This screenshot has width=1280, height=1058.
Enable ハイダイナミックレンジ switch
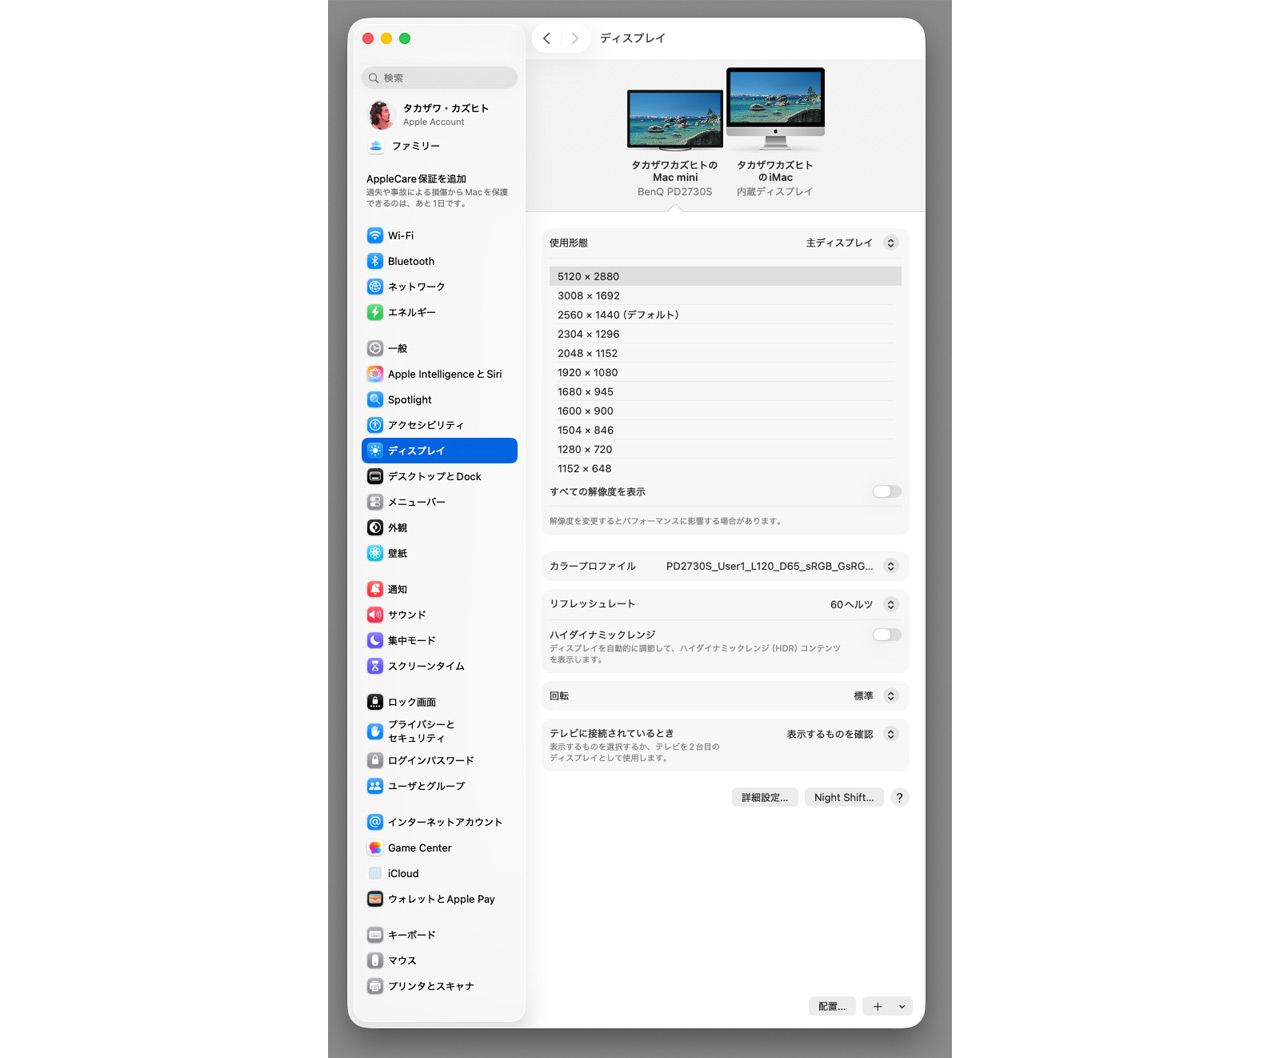[x=887, y=635]
